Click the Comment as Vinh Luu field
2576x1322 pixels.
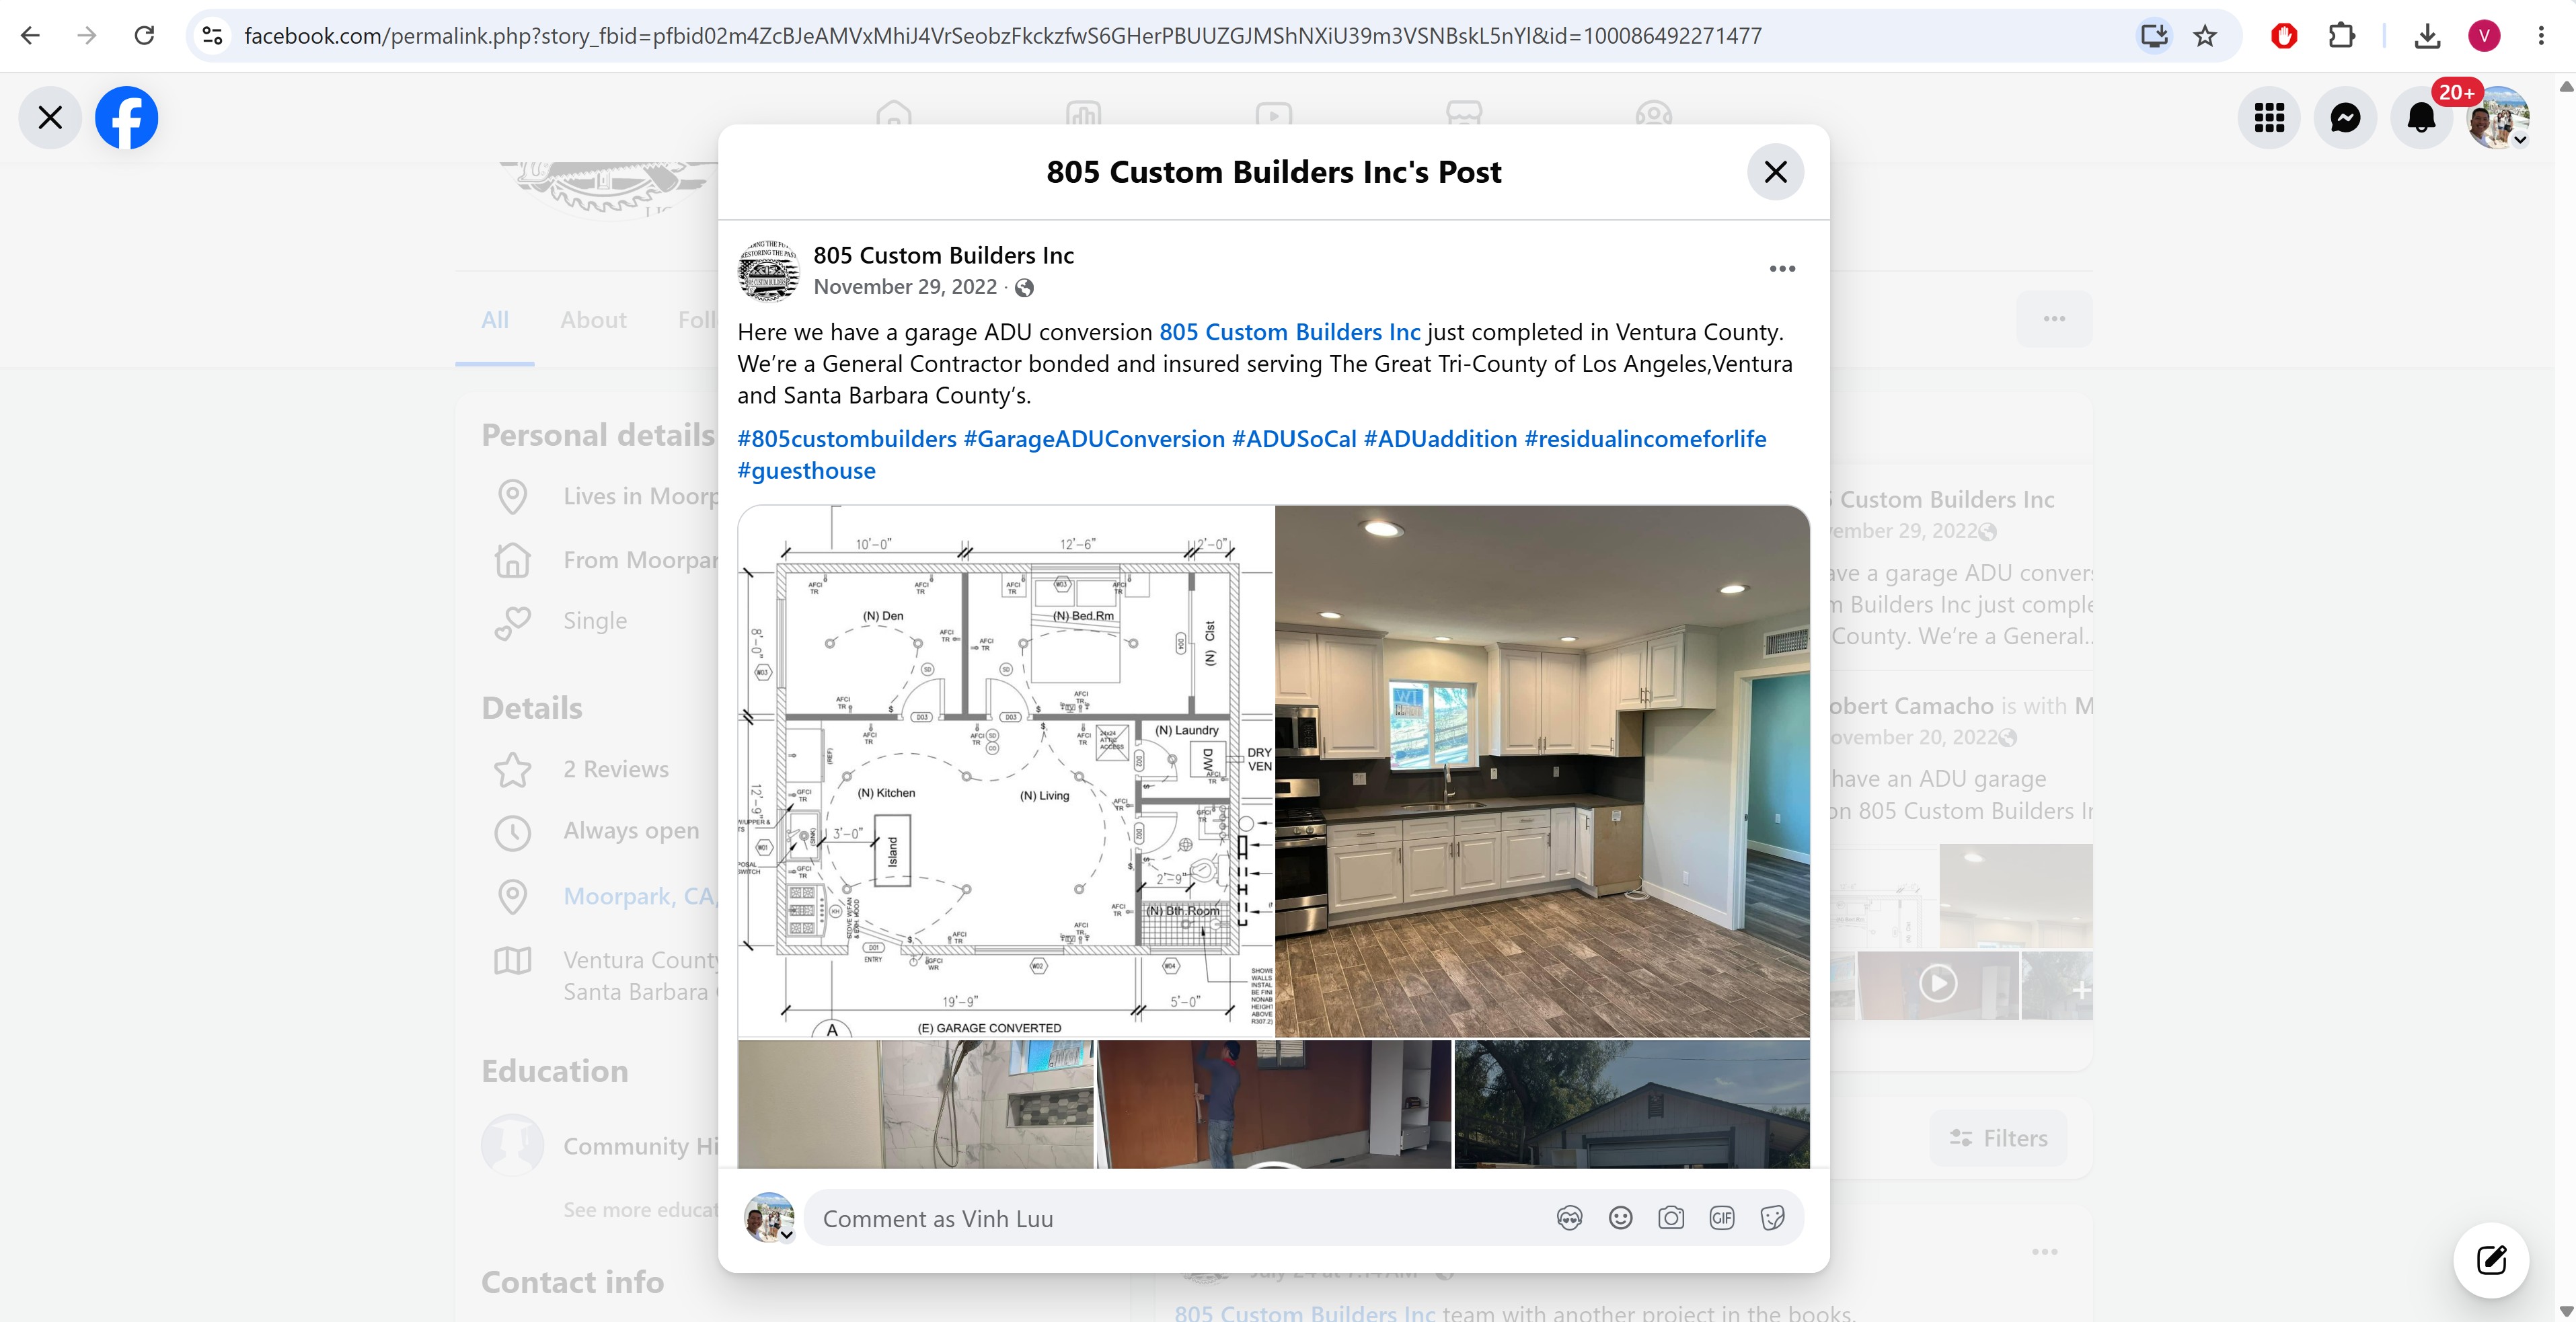click(1180, 1218)
